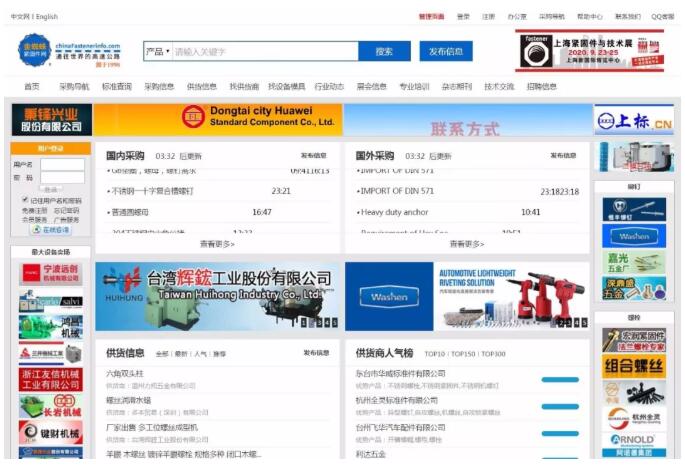Open the 键财机械 ad thumbnail

tap(51, 432)
